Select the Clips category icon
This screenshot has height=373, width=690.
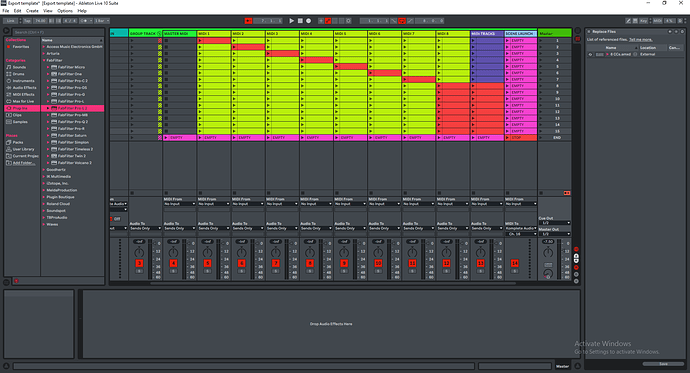[x=8, y=115]
